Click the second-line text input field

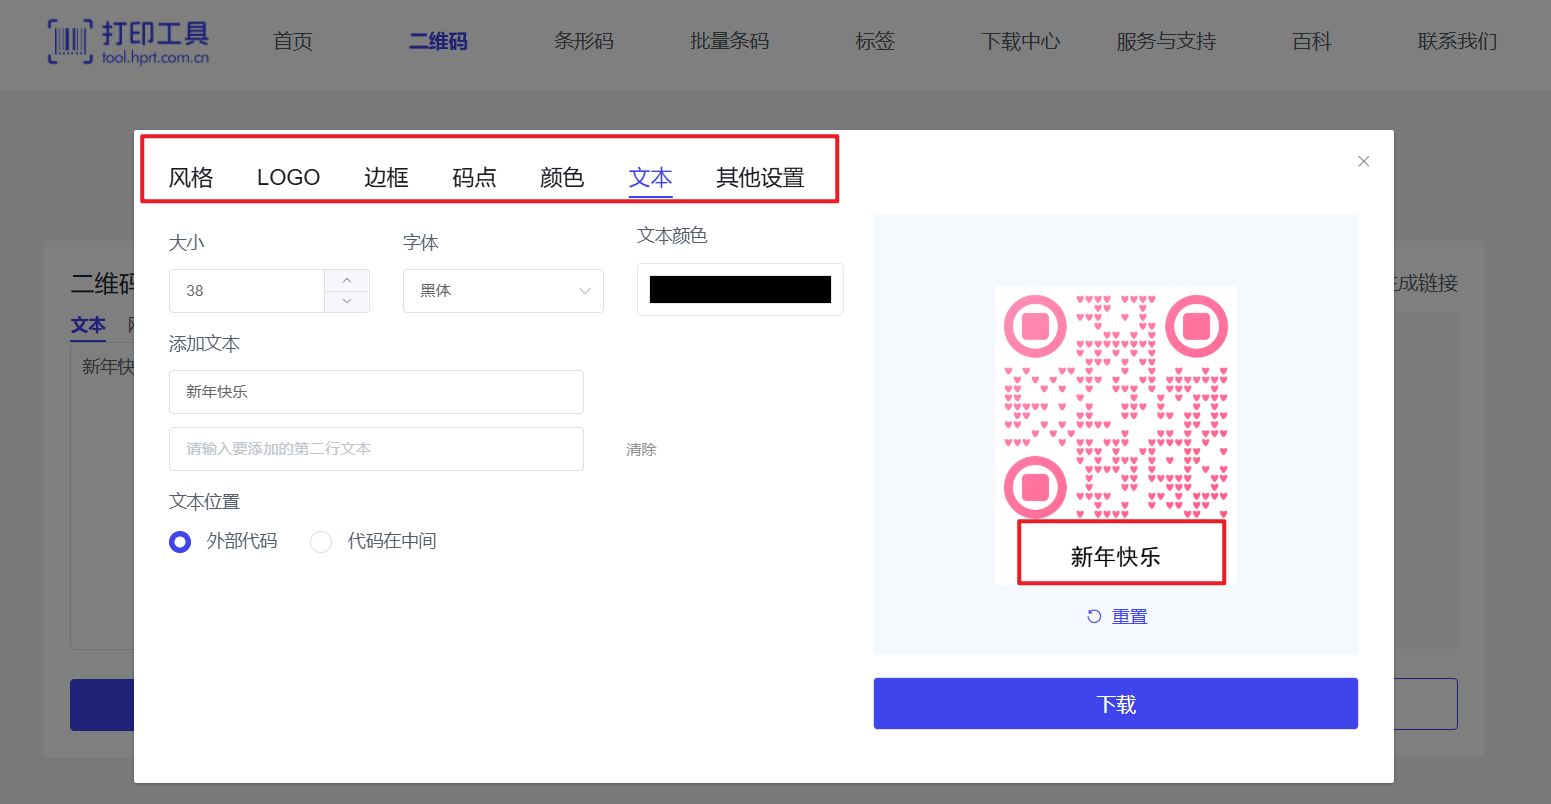pyautogui.click(x=376, y=449)
